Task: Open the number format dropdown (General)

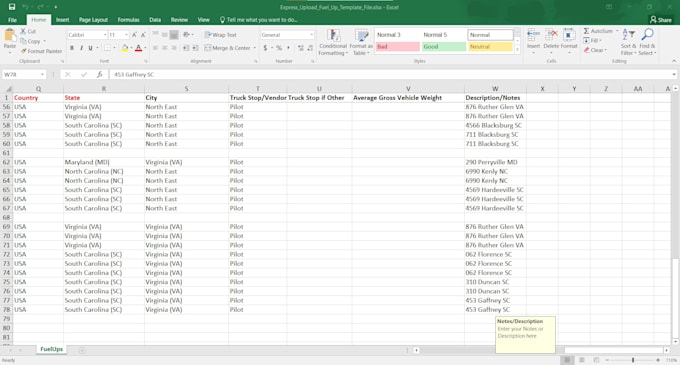Action: tap(311, 35)
